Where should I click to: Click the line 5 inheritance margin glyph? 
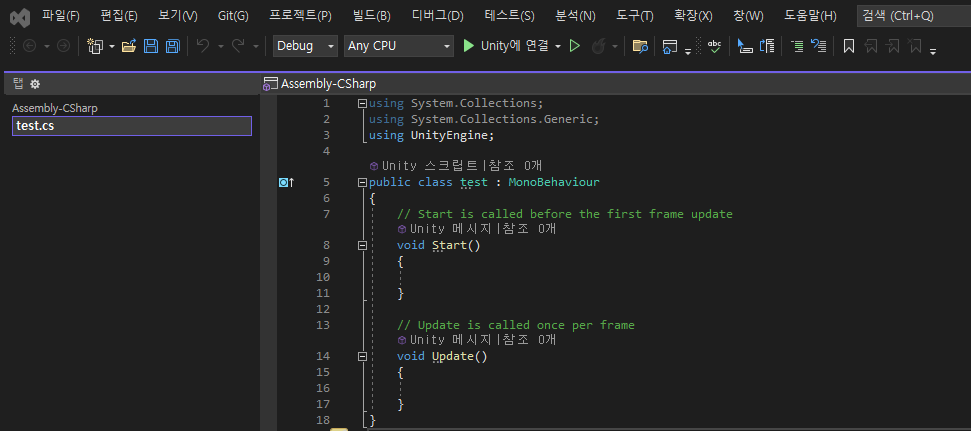point(285,182)
